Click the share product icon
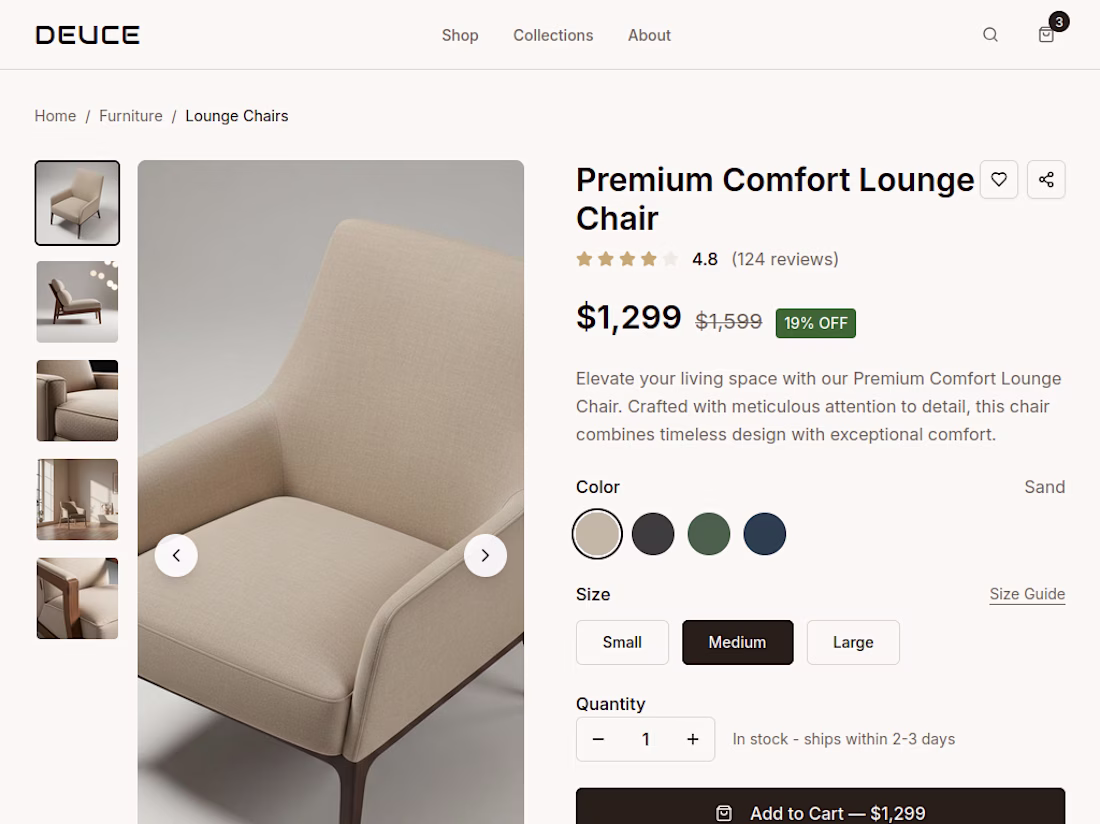1100x824 pixels. [1046, 180]
